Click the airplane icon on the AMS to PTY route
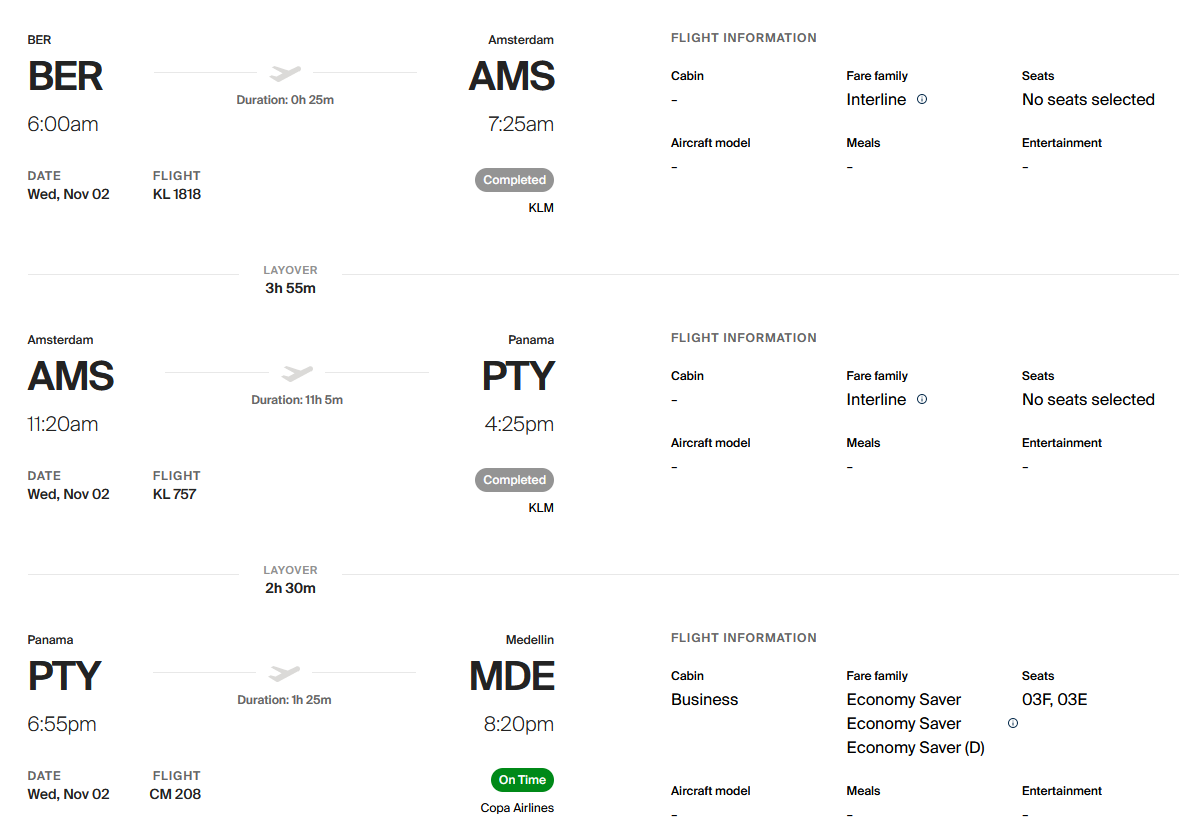 [297, 373]
